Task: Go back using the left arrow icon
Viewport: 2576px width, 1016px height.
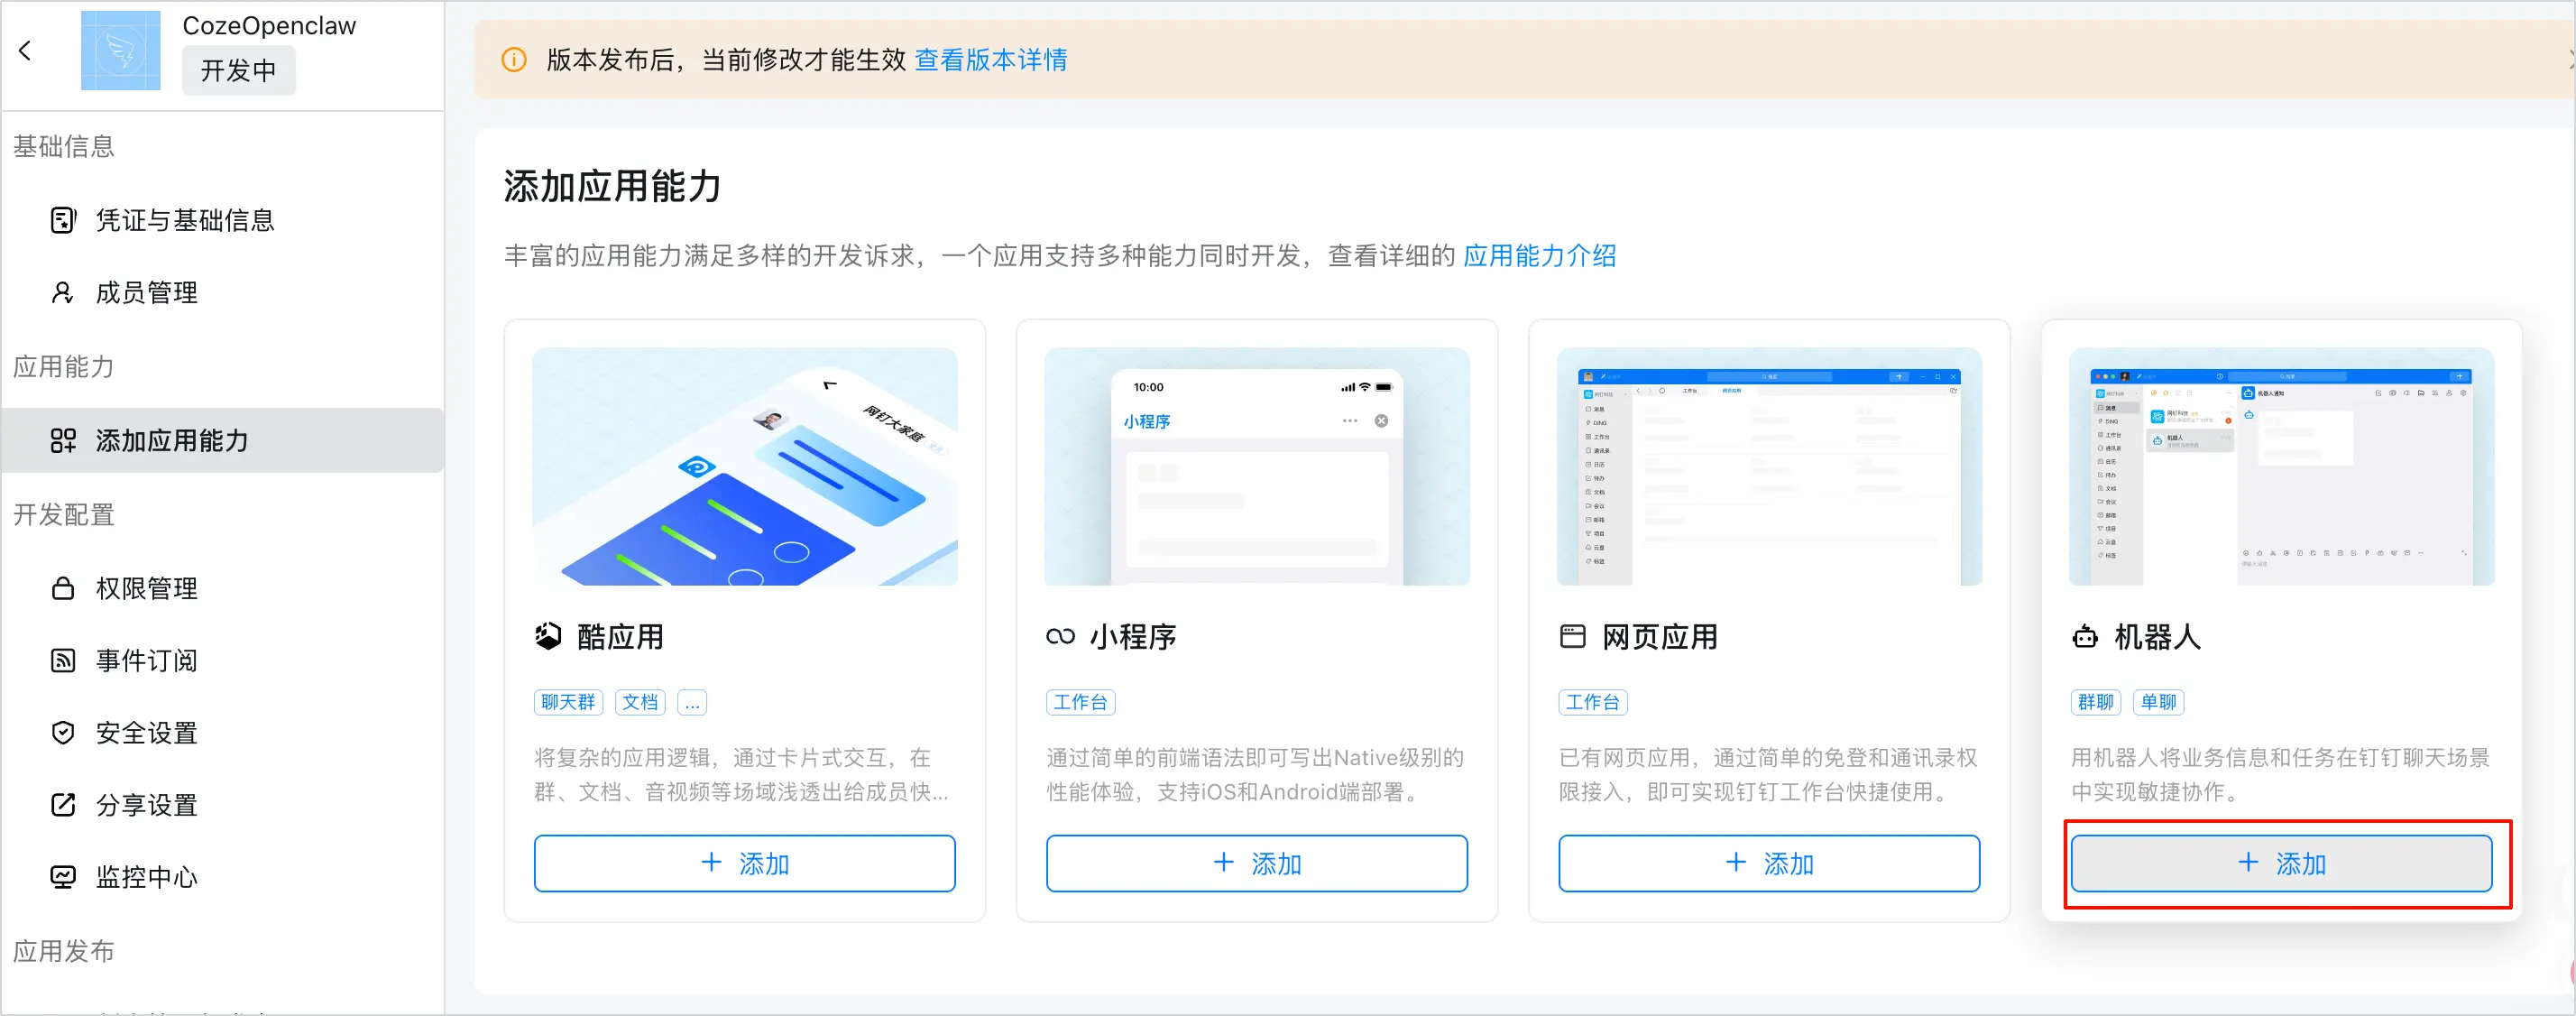Action: coord(25,50)
